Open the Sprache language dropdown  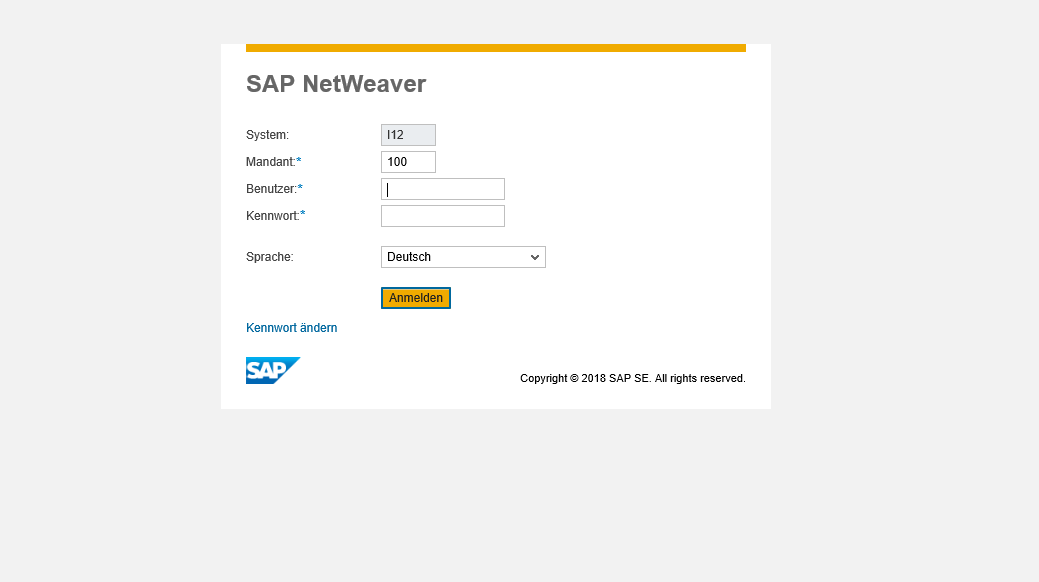click(463, 257)
